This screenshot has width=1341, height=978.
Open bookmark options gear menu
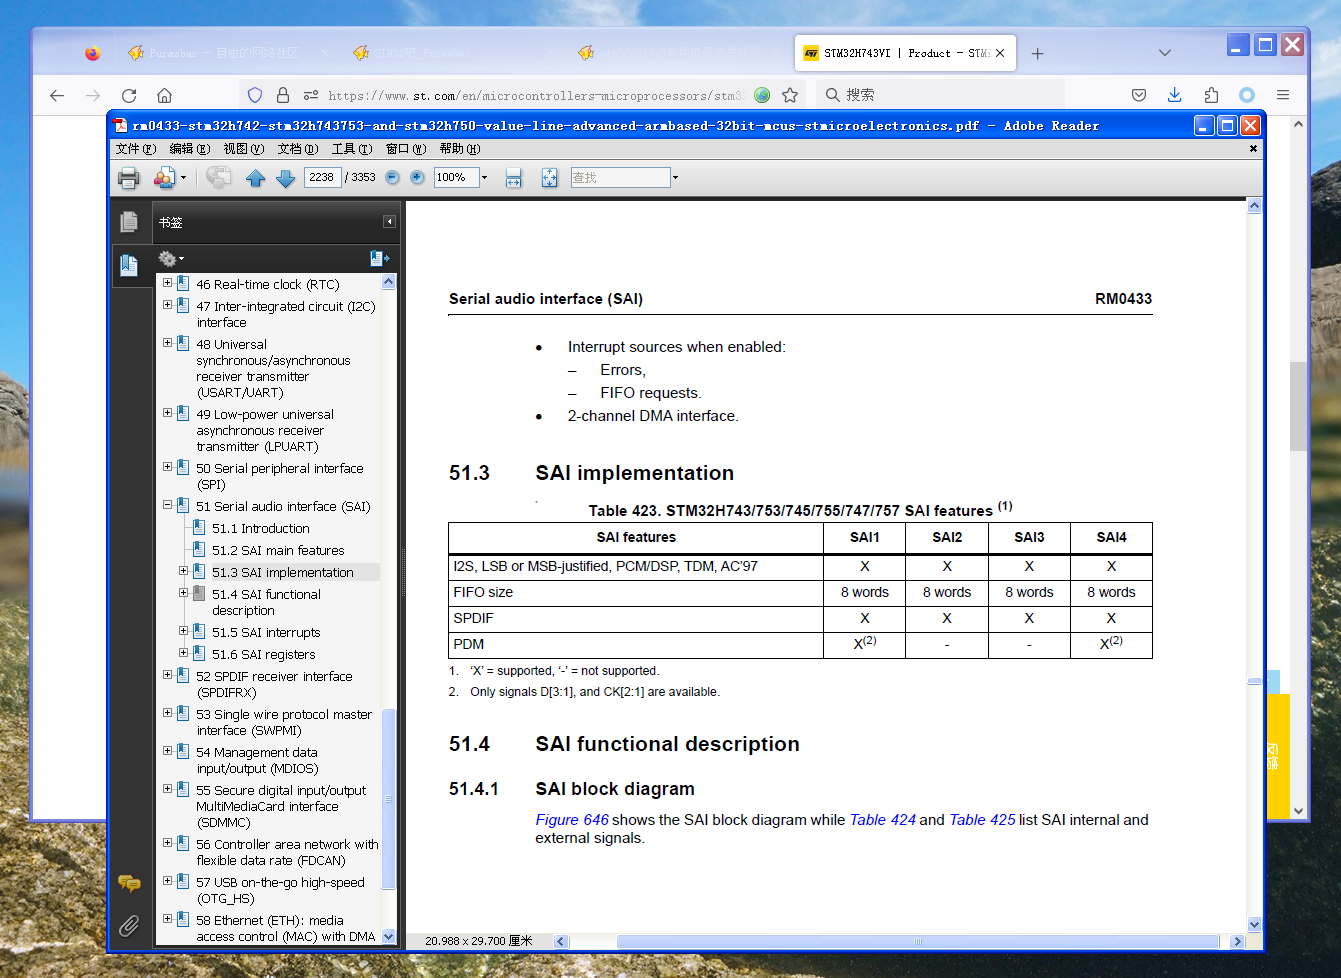click(171, 259)
